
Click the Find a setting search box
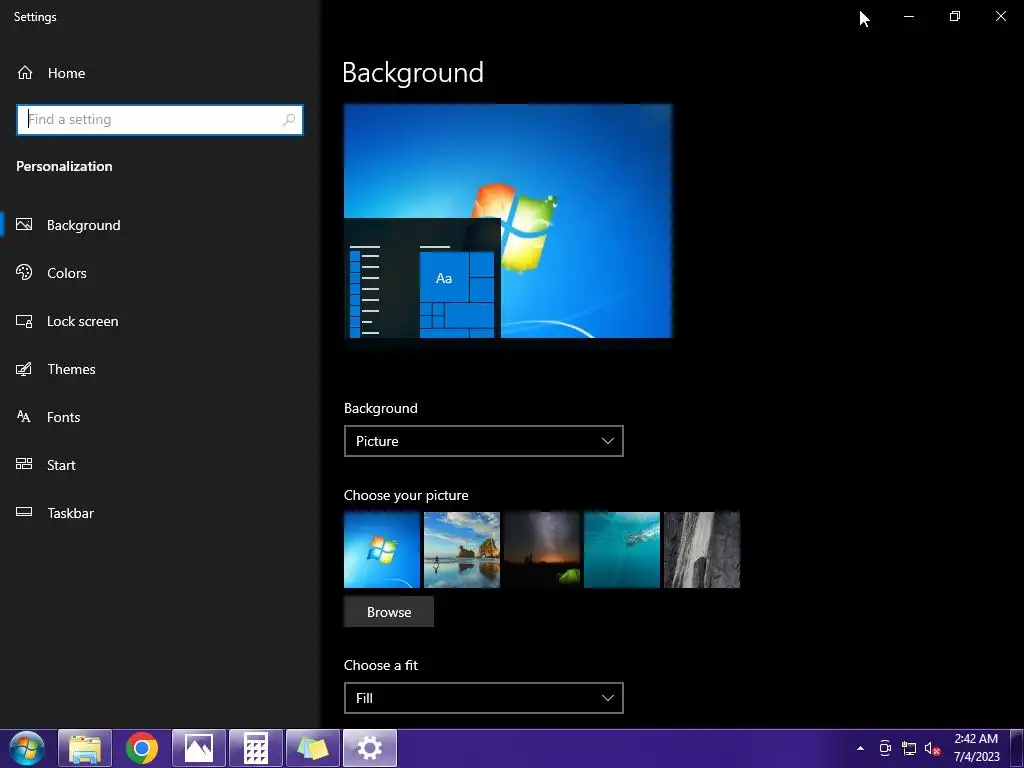[159, 120]
